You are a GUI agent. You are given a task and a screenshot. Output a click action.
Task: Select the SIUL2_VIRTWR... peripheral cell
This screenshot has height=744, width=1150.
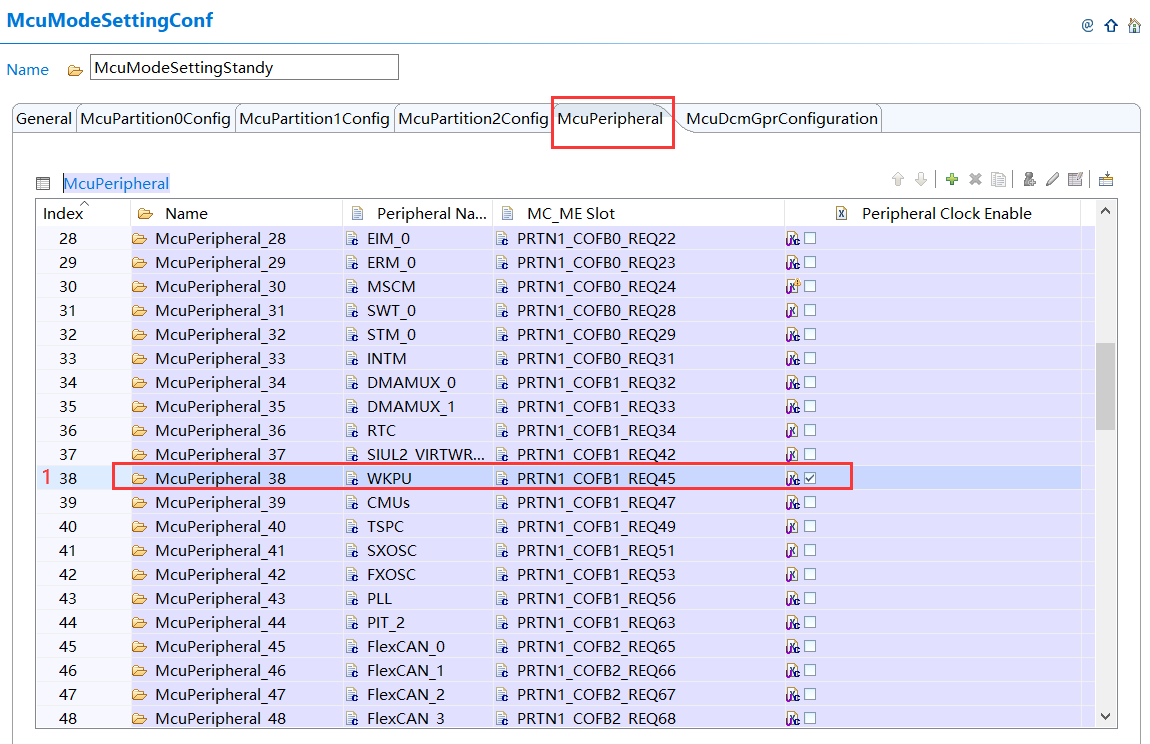point(425,455)
